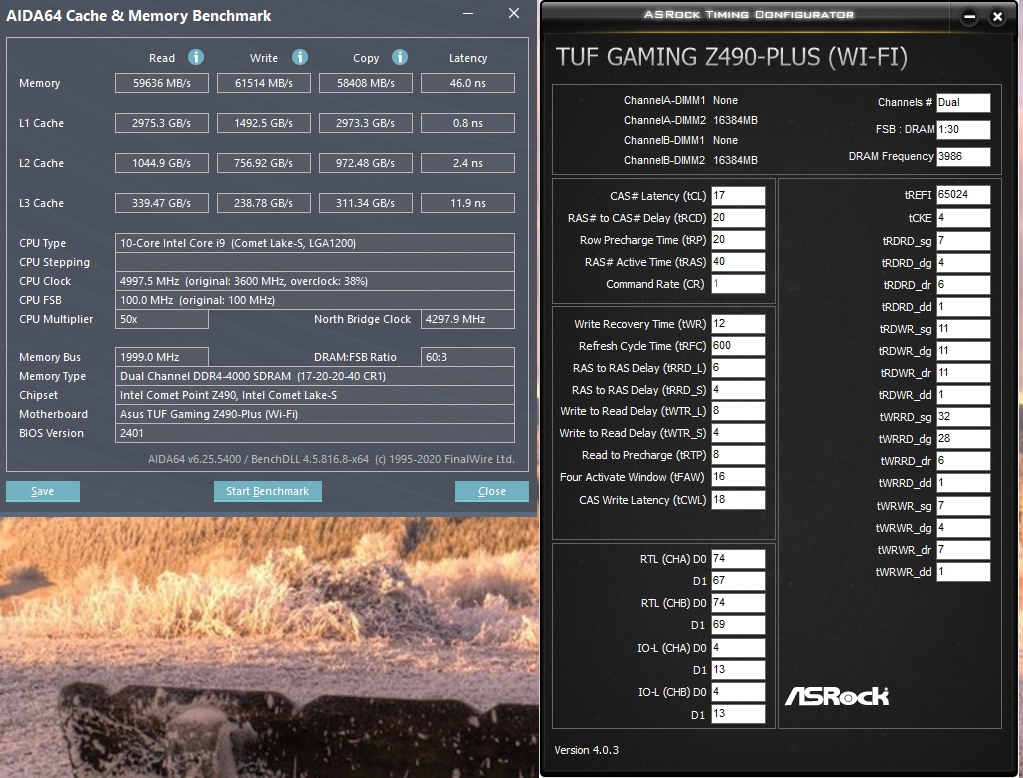Click the RAS# to CAS# Delay (tRCD) field

pyautogui.click(x=738, y=217)
